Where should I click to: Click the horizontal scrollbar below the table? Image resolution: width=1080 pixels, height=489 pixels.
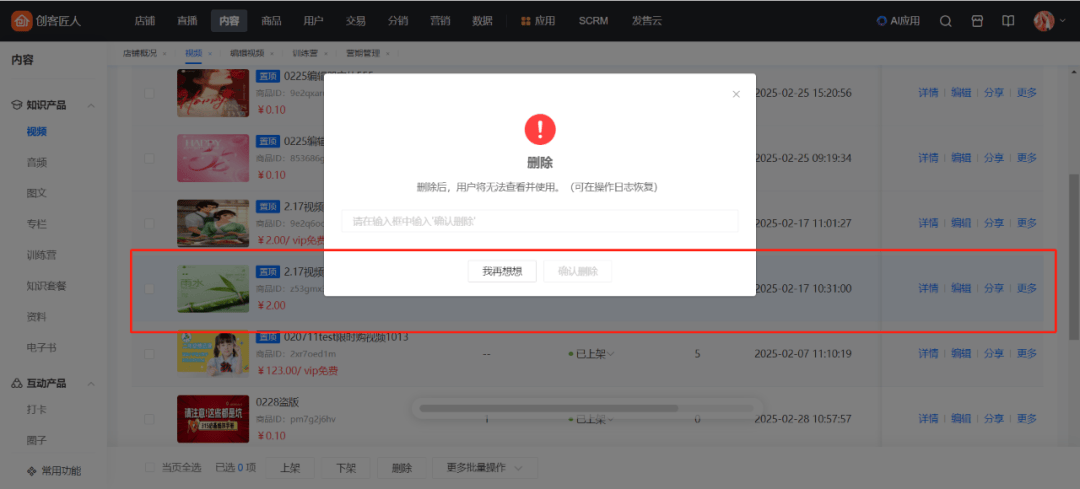coord(548,408)
